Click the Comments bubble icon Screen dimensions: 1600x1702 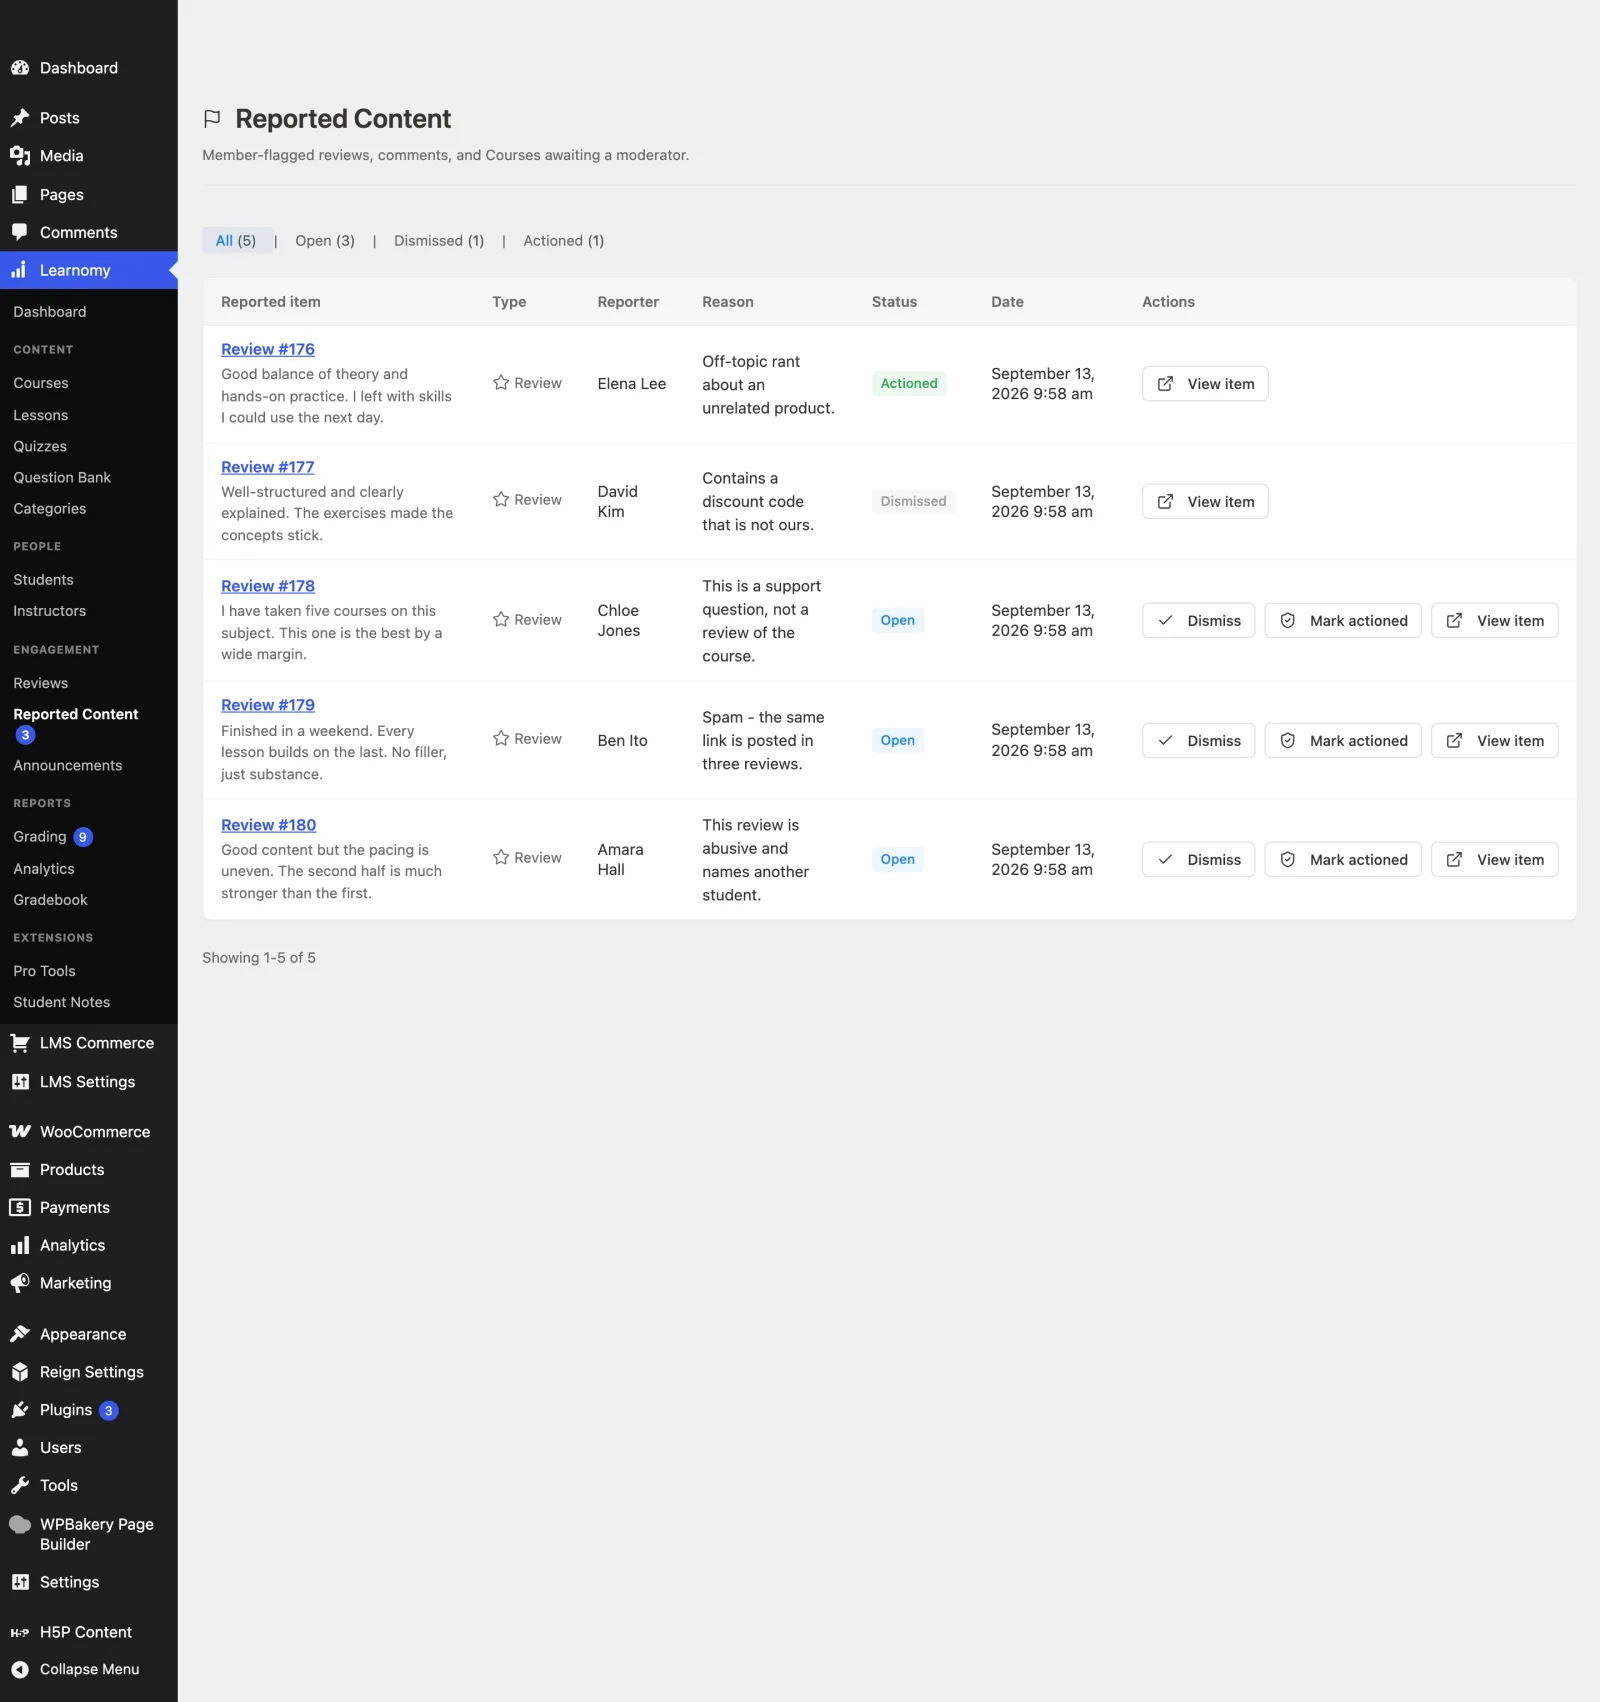[20, 232]
